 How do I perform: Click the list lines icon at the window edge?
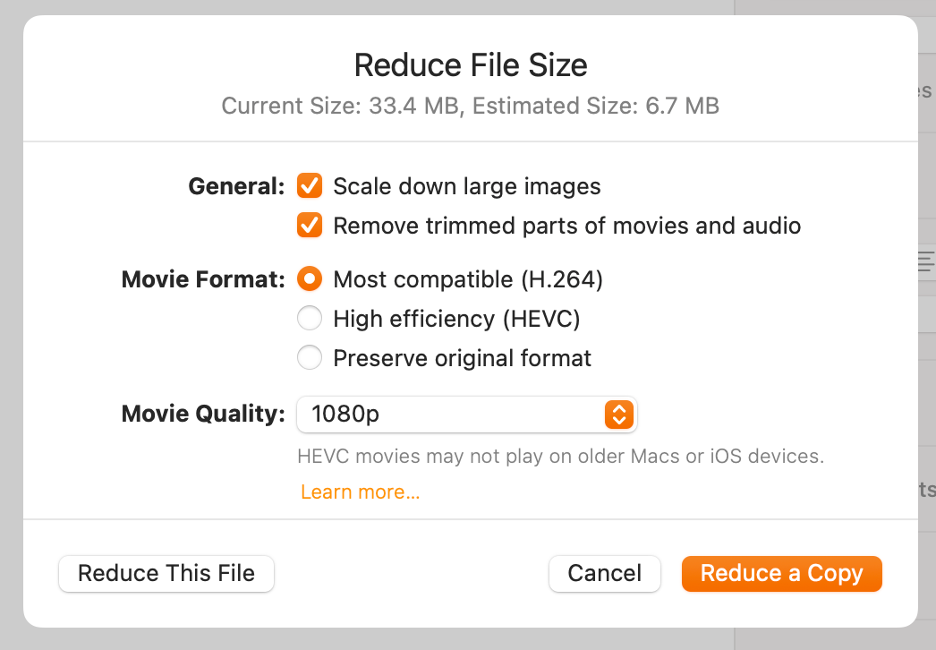925,260
